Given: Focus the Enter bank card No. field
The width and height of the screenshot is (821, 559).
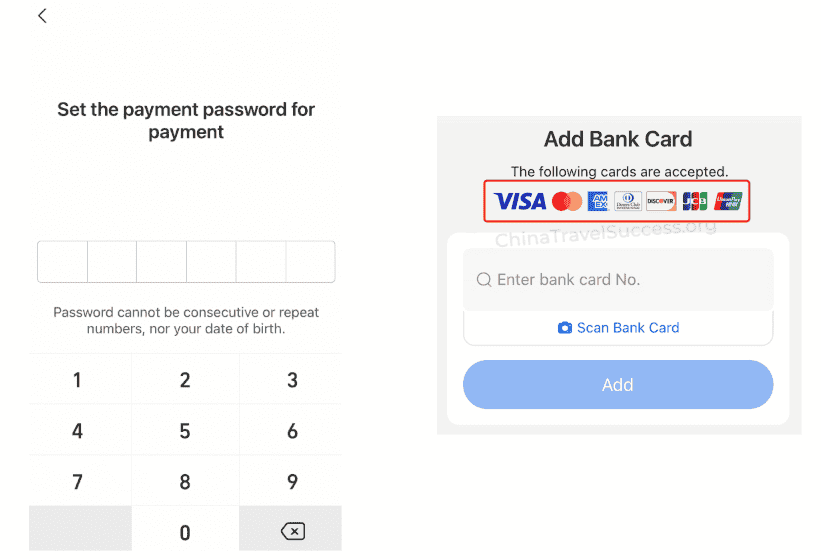Looking at the screenshot, I should [x=630, y=280].
